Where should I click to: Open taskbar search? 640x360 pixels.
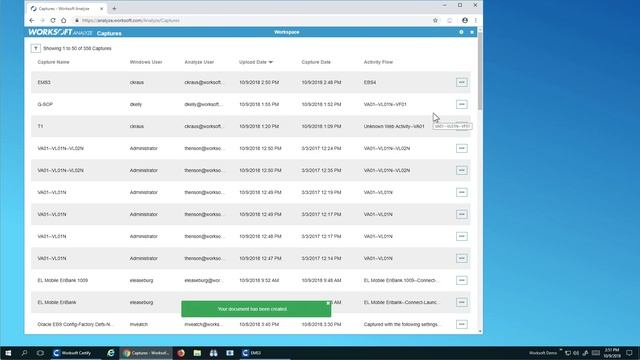(x=24, y=353)
